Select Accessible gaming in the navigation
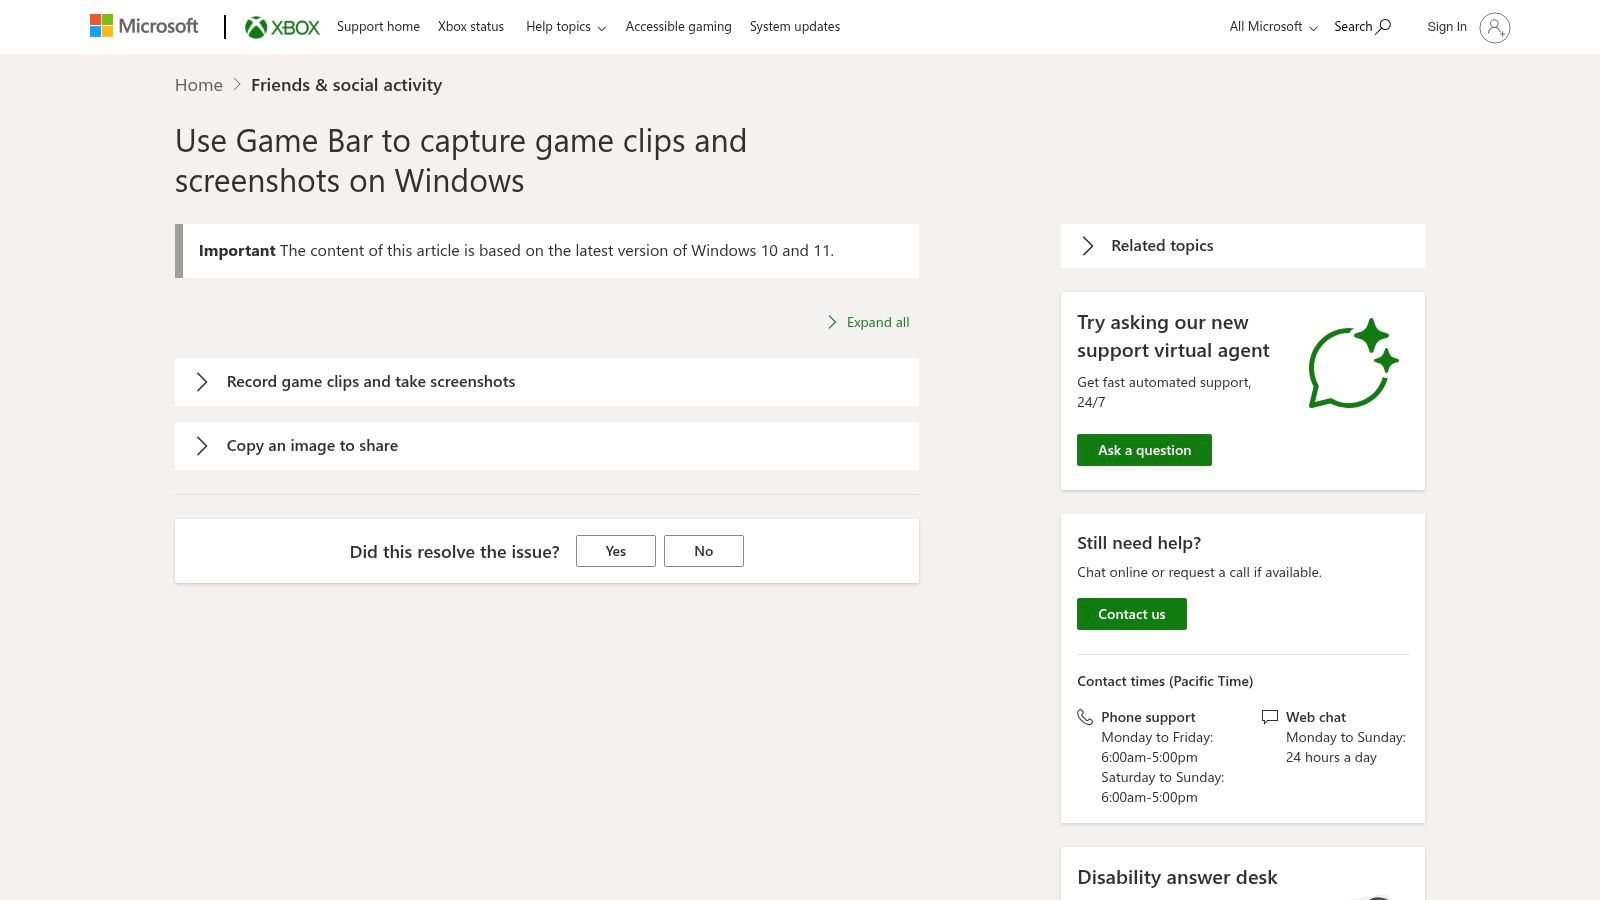Image resolution: width=1600 pixels, height=900 pixels. coord(678,26)
